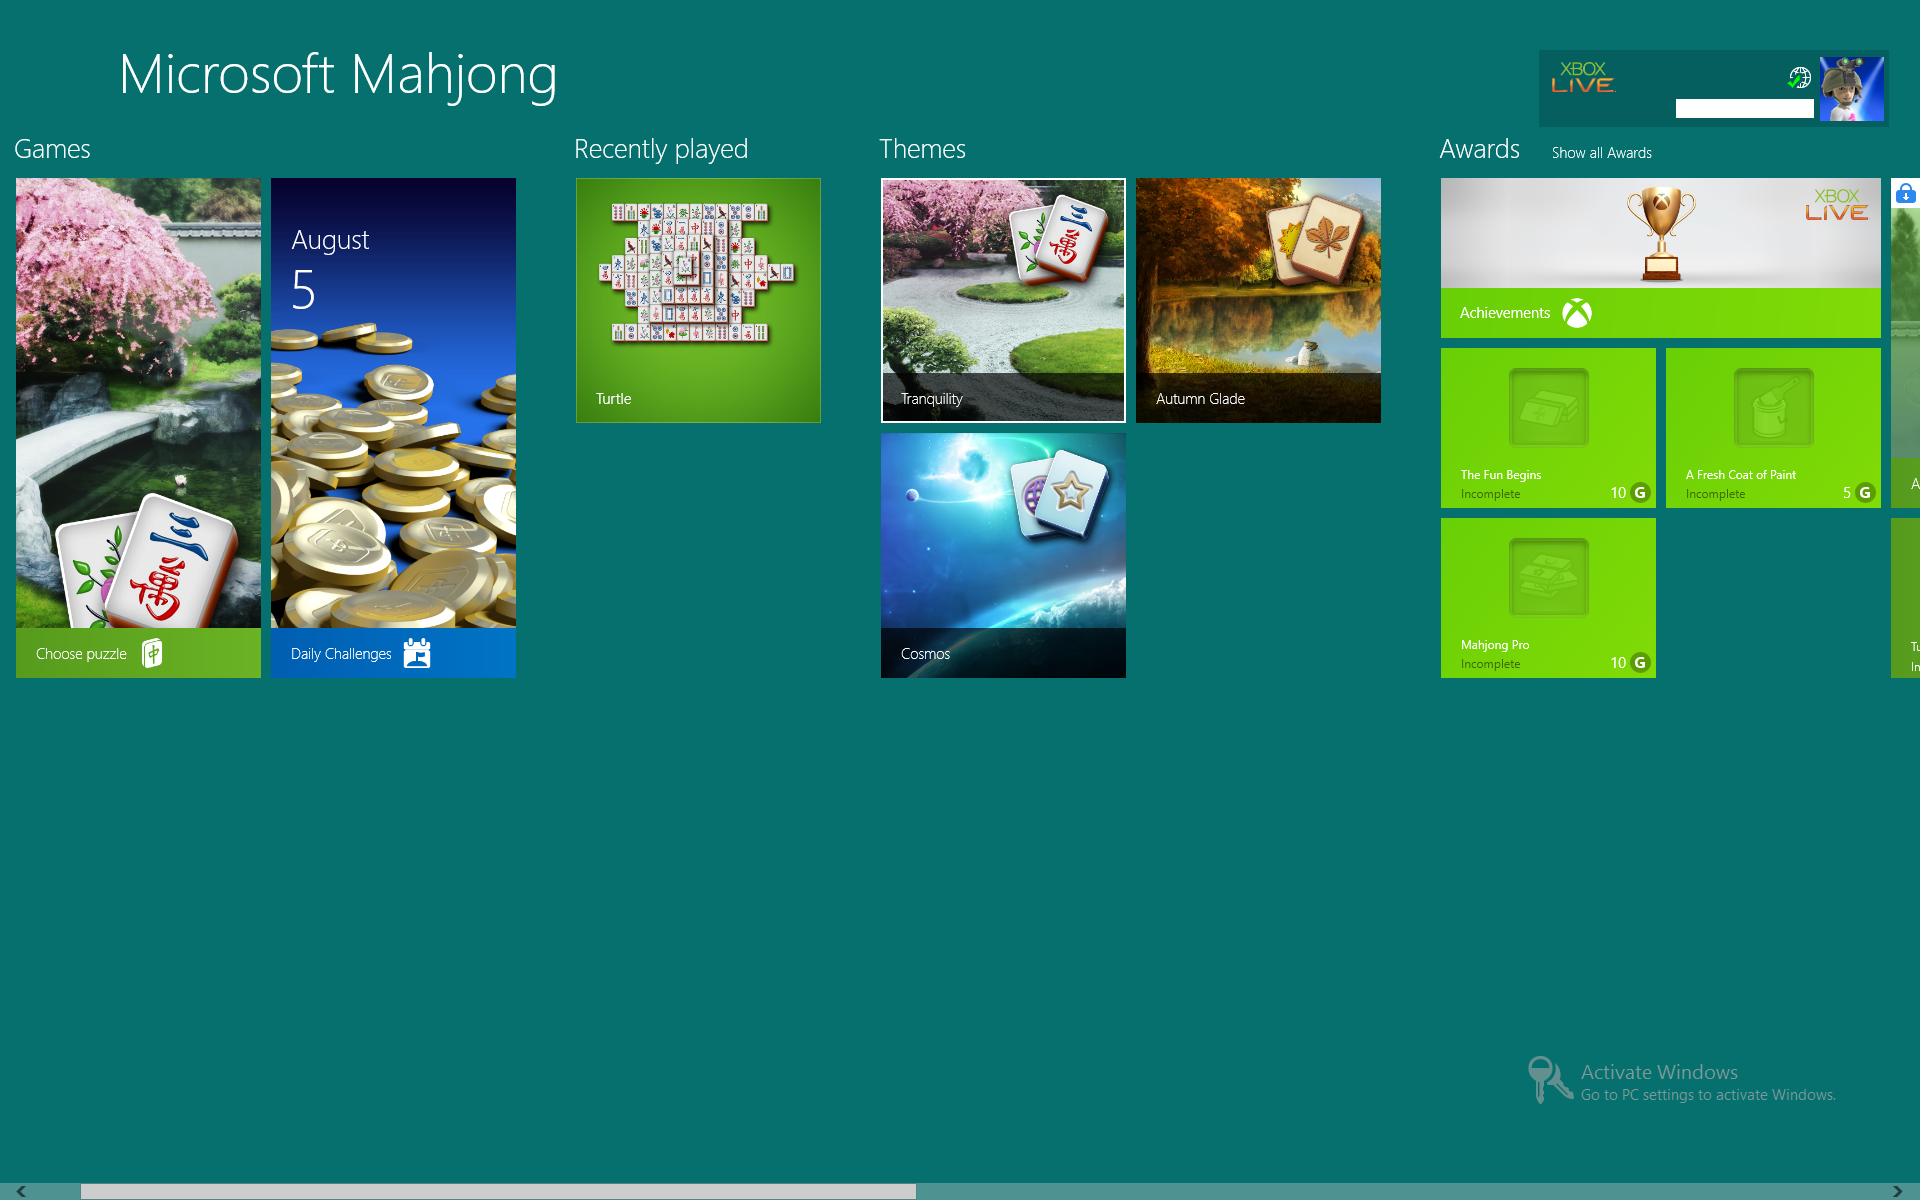Click the Games section heading
1920x1200 pixels.
[52, 149]
